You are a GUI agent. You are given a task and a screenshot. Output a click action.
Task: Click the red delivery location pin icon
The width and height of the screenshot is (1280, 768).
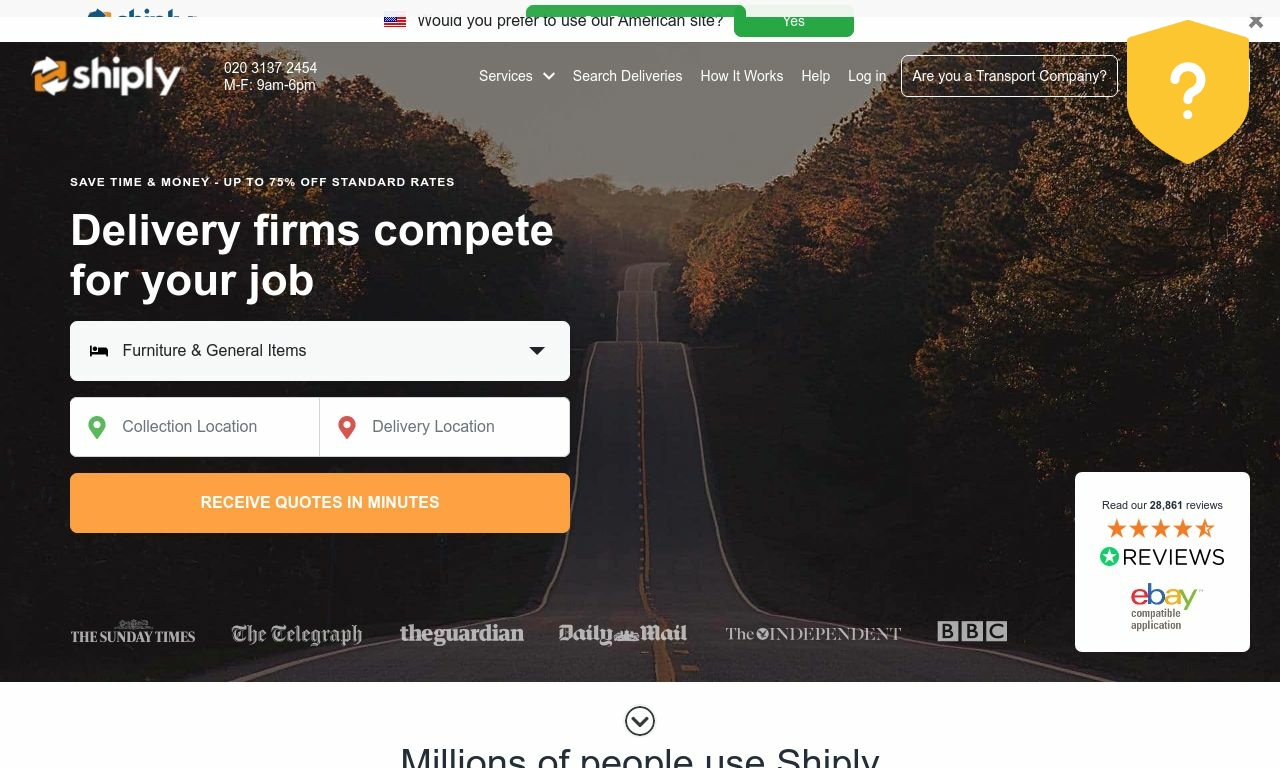347,427
